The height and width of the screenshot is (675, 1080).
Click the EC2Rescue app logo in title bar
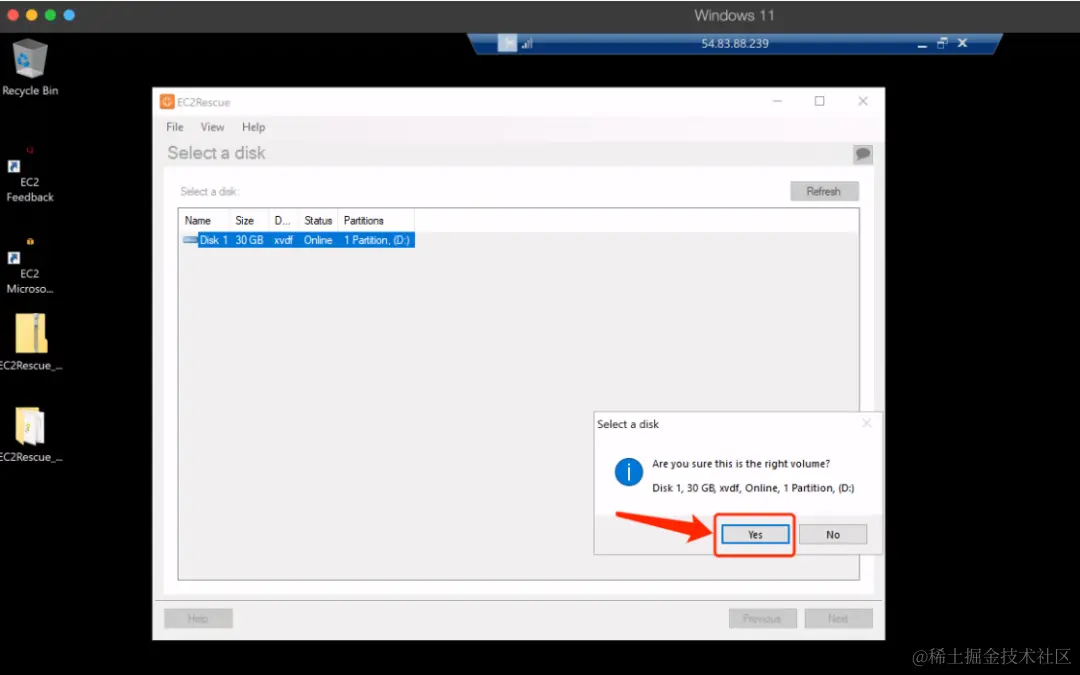click(x=167, y=102)
